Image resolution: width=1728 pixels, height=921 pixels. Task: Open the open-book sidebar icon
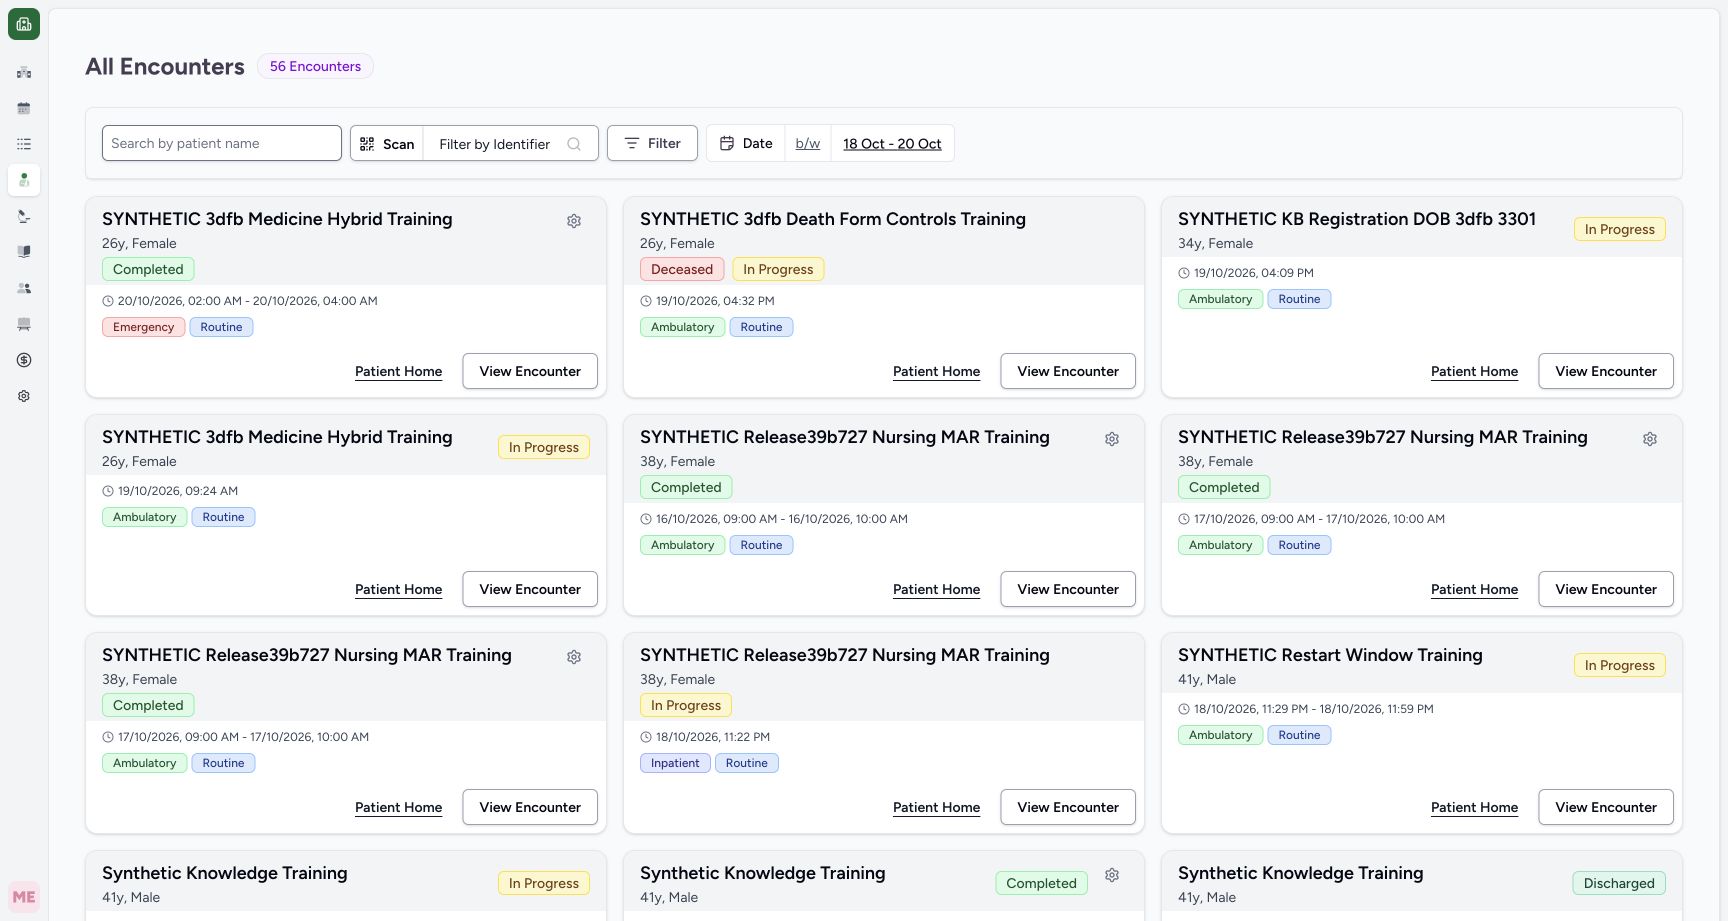(x=24, y=252)
